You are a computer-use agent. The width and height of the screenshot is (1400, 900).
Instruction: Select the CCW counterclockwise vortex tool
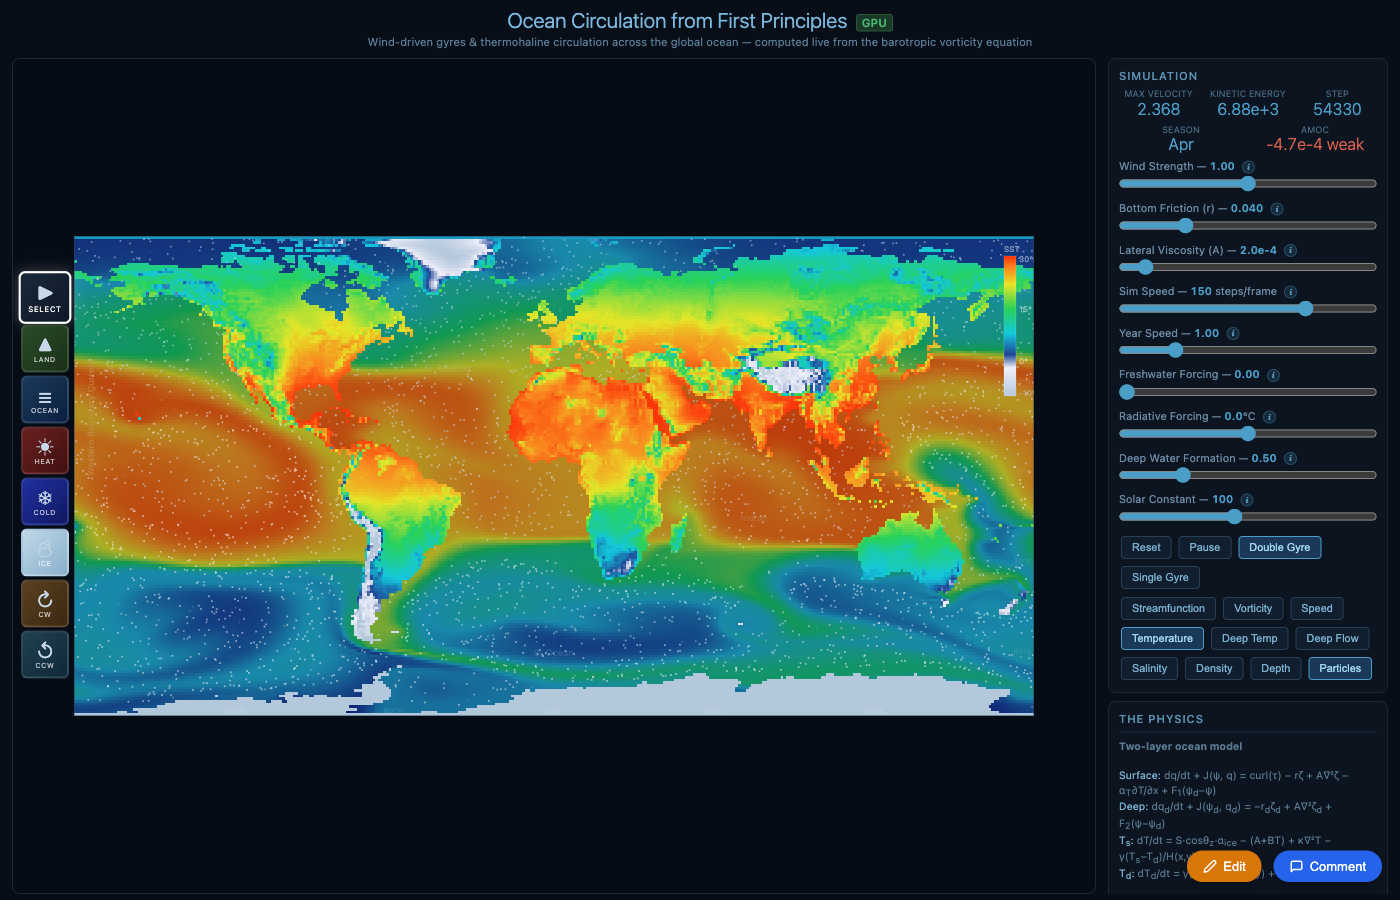44,654
